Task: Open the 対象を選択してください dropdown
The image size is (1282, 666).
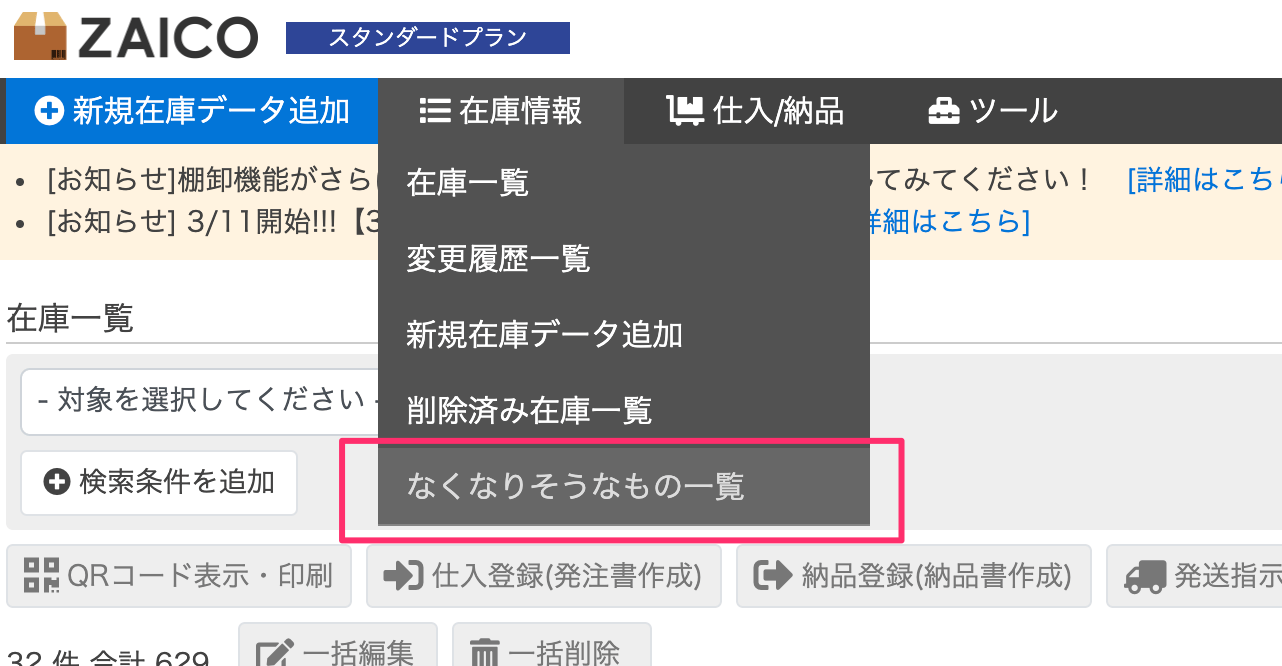Action: click(x=199, y=401)
